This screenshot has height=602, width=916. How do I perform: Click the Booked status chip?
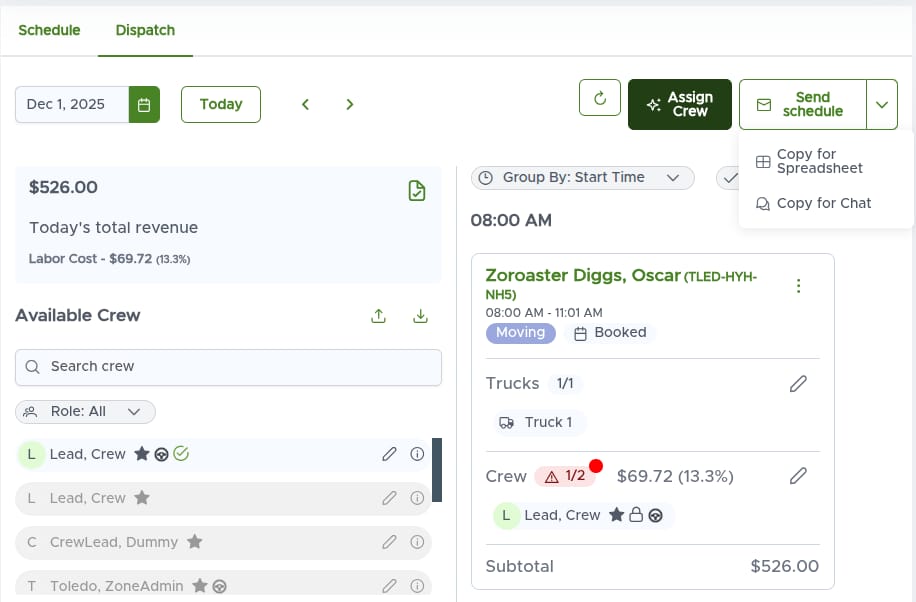coord(610,333)
